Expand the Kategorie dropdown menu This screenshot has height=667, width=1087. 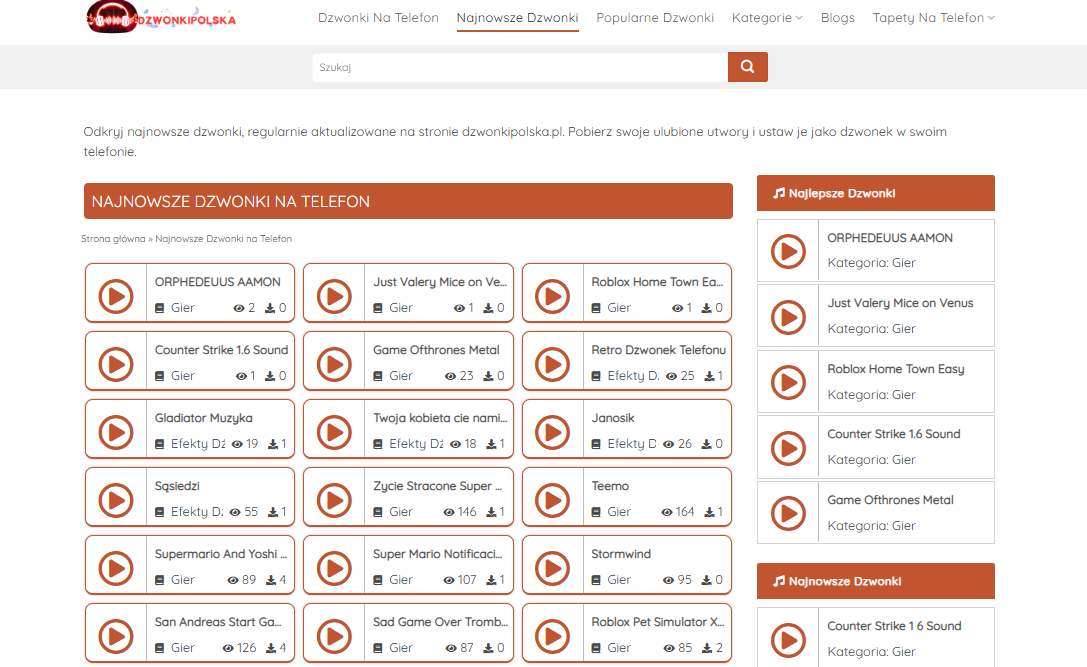(766, 18)
